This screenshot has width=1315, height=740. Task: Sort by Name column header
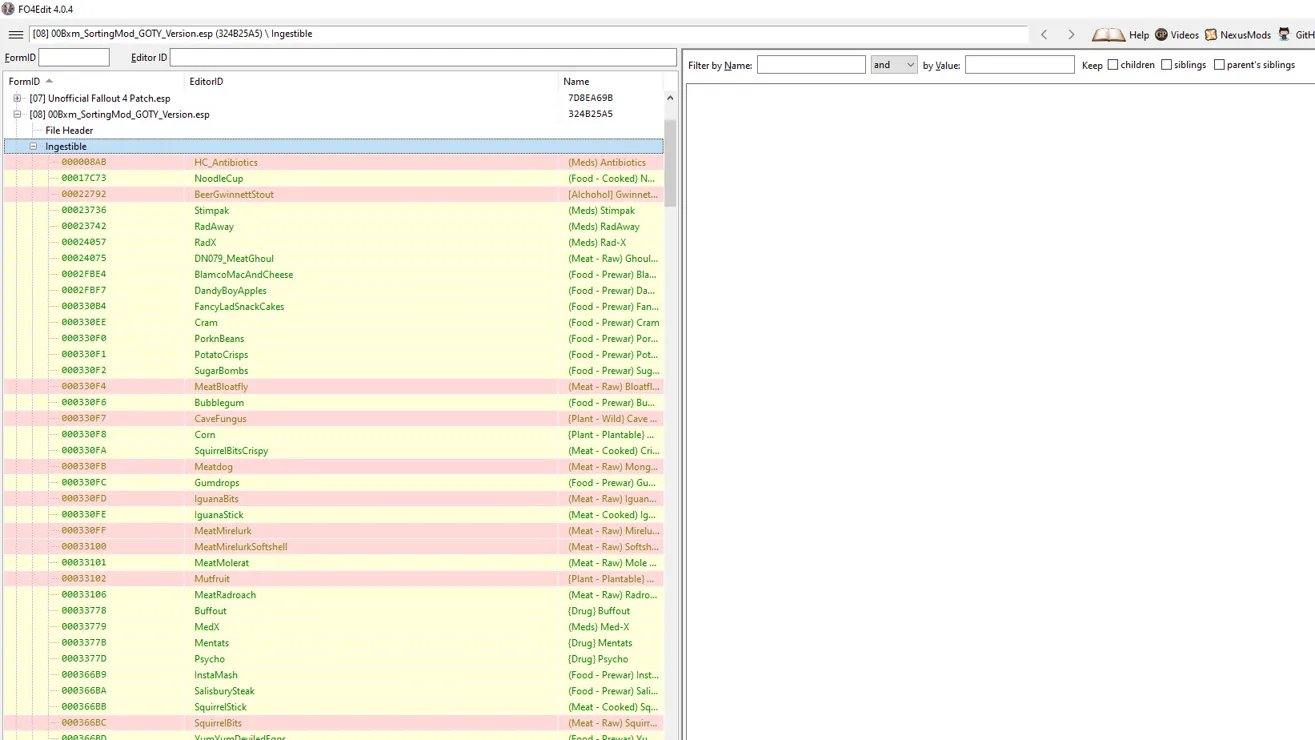coord(610,81)
